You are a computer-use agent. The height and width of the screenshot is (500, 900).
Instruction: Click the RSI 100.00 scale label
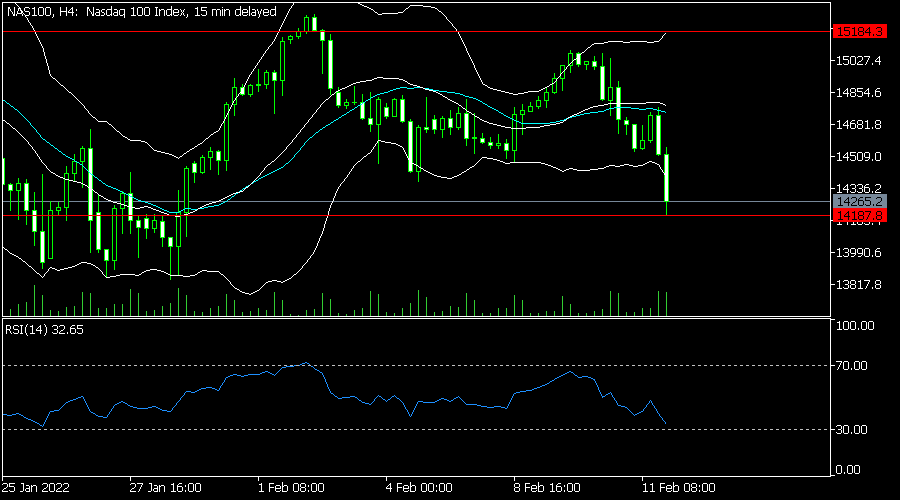tap(855, 325)
